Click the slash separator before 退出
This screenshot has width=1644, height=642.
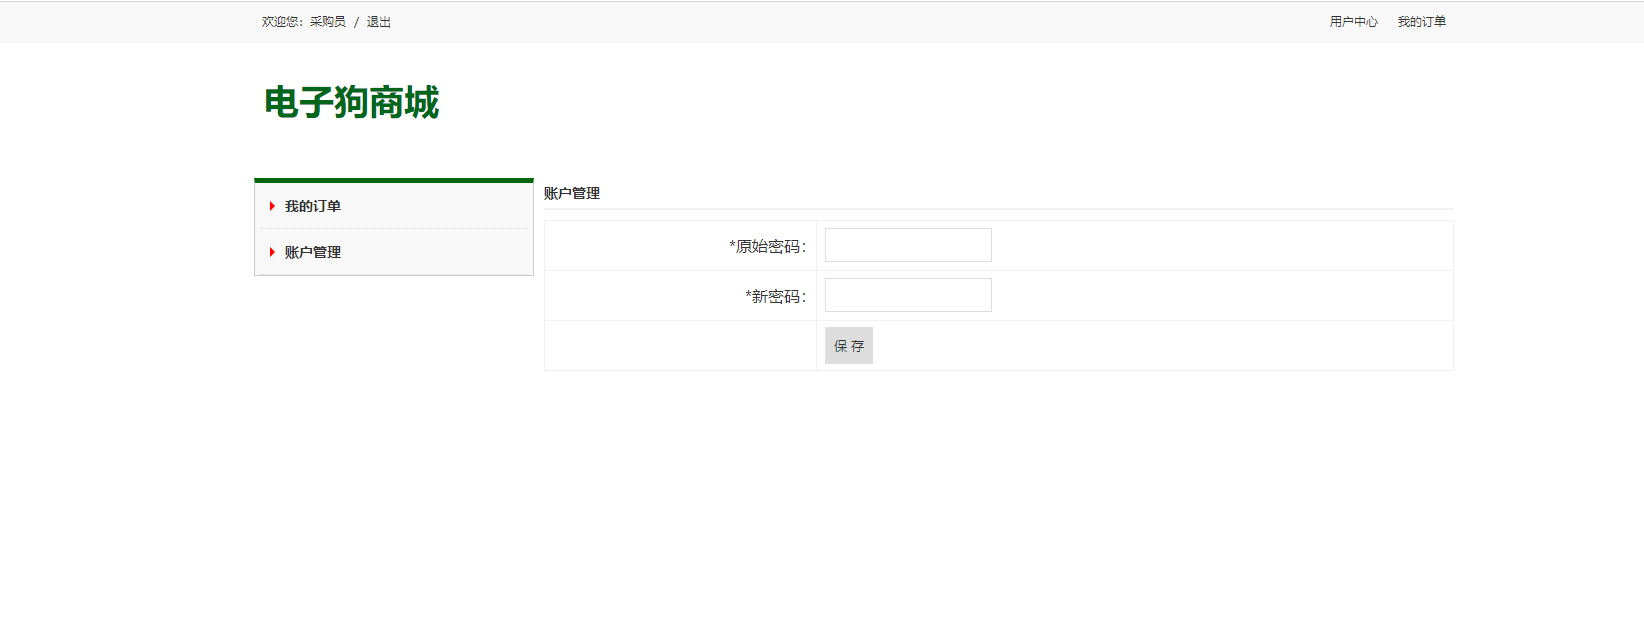[x=356, y=22]
